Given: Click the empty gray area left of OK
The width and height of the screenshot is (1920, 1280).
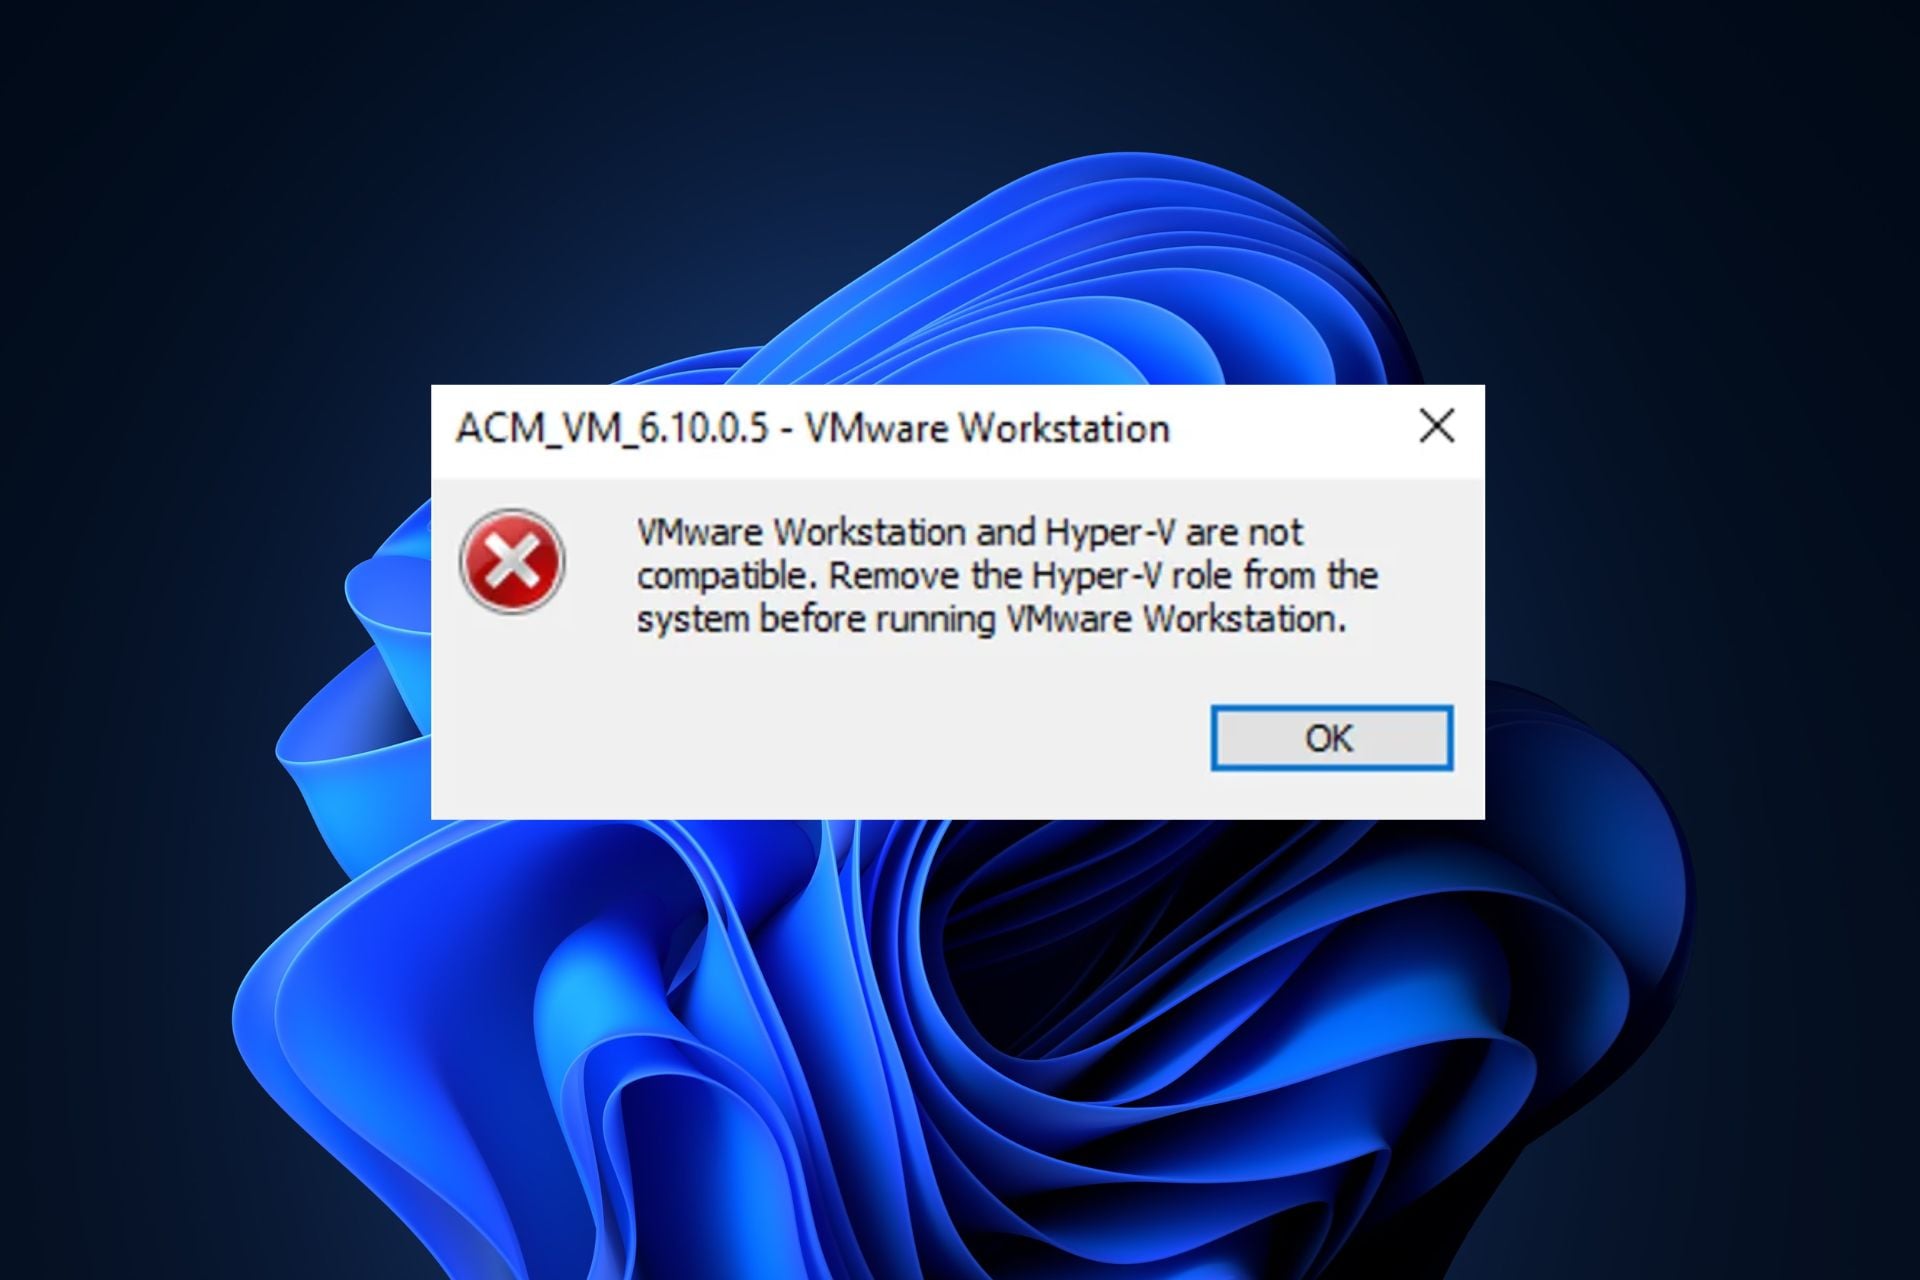Looking at the screenshot, I should [x=820, y=738].
